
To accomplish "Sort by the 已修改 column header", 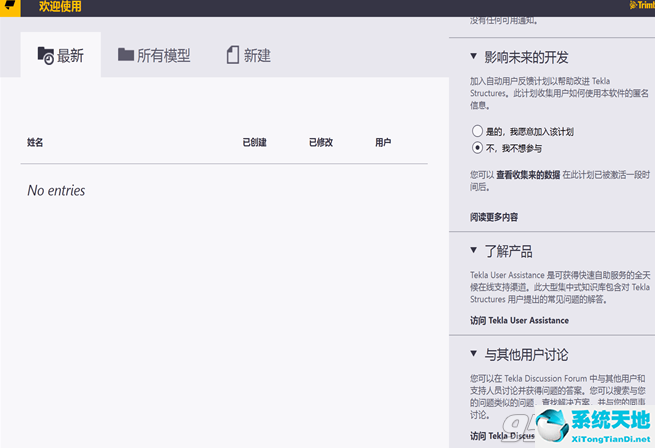I will pos(321,143).
